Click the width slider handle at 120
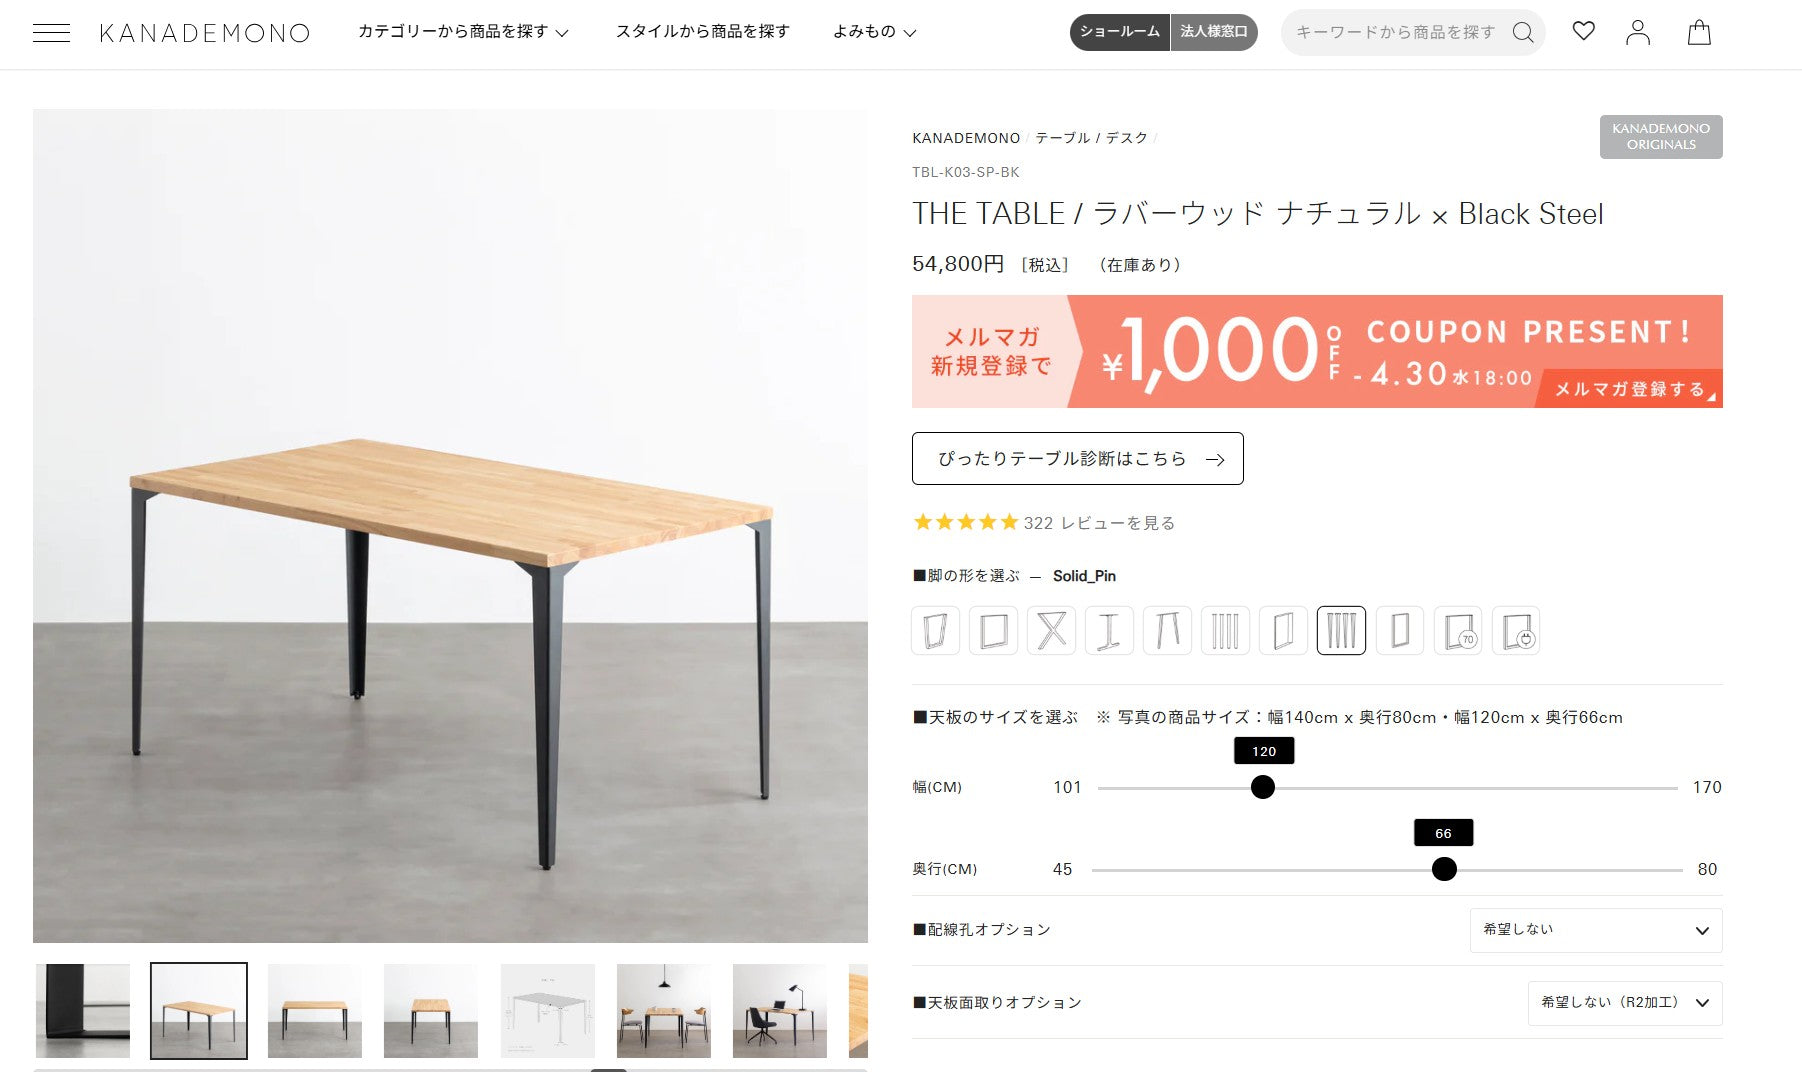This screenshot has height=1072, width=1802. coord(1263,787)
